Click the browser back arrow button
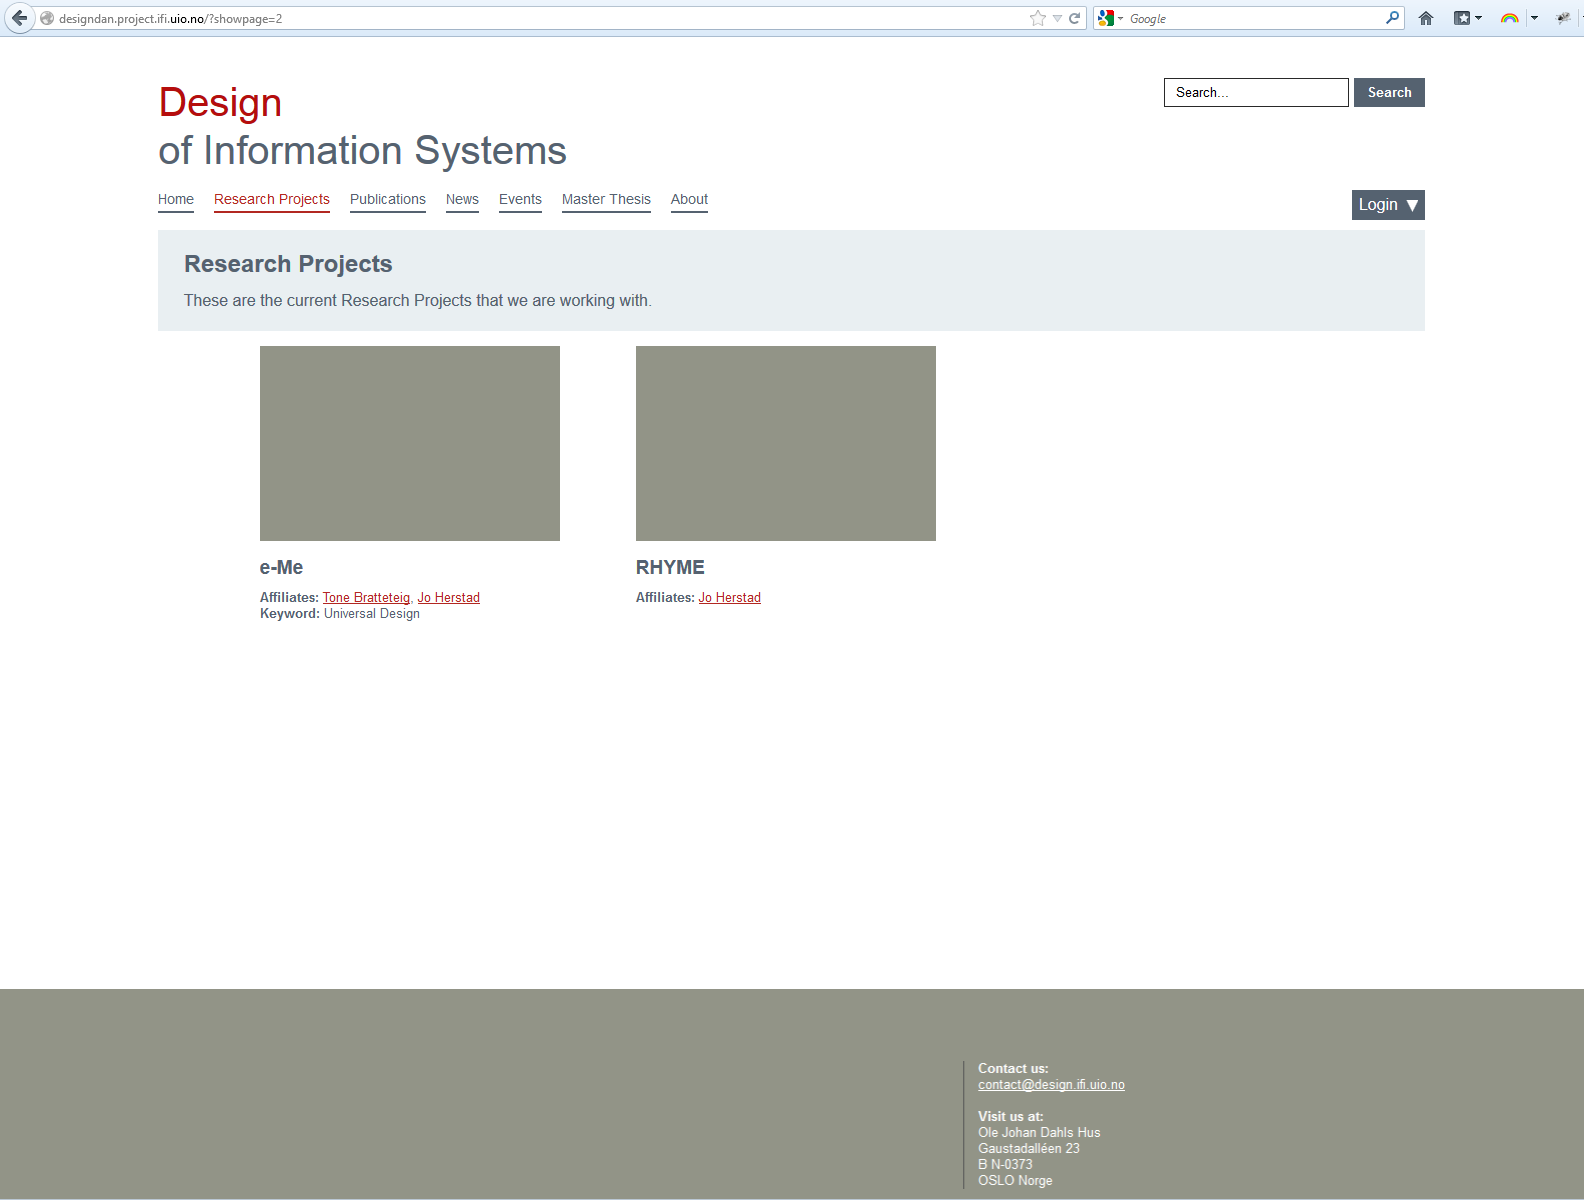Viewport: 1584px width, 1200px height. pos(19,18)
